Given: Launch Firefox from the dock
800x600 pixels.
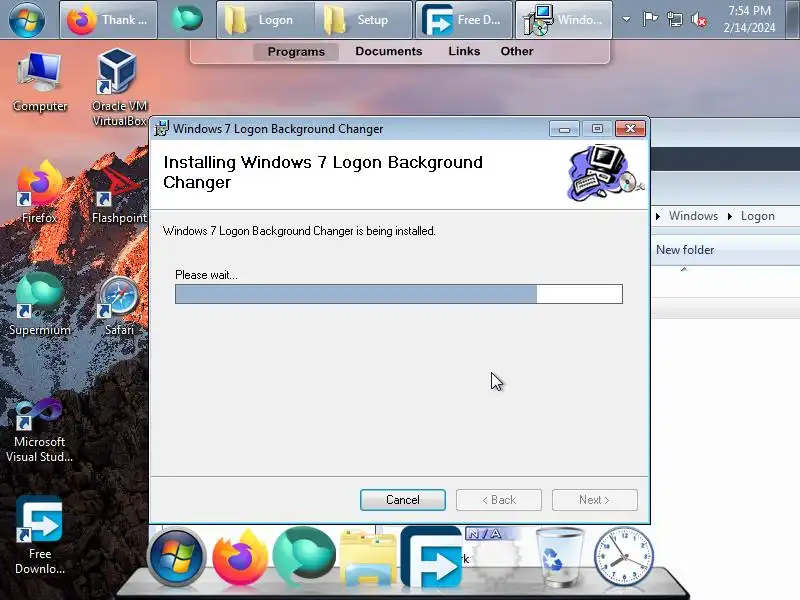Looking at the screenshot, I should click(239, 557).
